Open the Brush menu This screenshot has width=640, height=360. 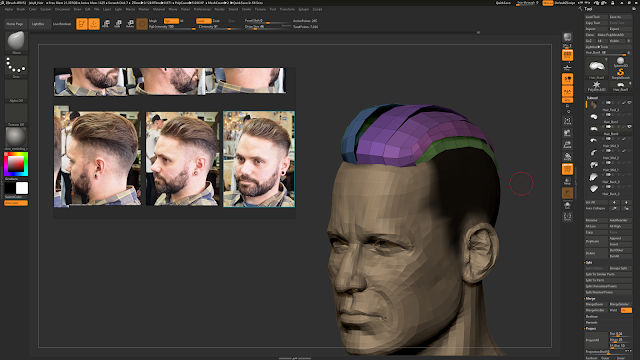pyautogui.click(x=20, y=9)
